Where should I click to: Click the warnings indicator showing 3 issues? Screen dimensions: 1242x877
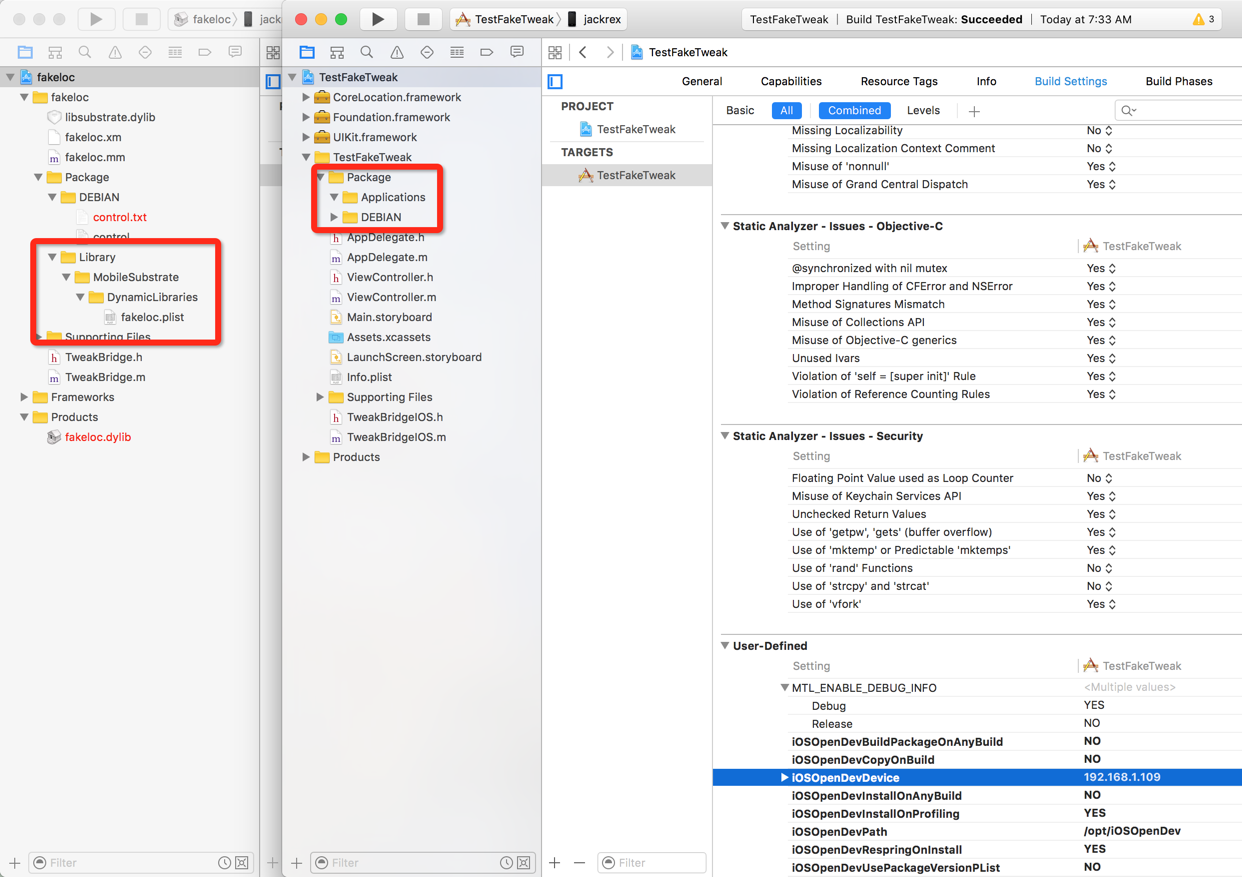(1205, 19)
